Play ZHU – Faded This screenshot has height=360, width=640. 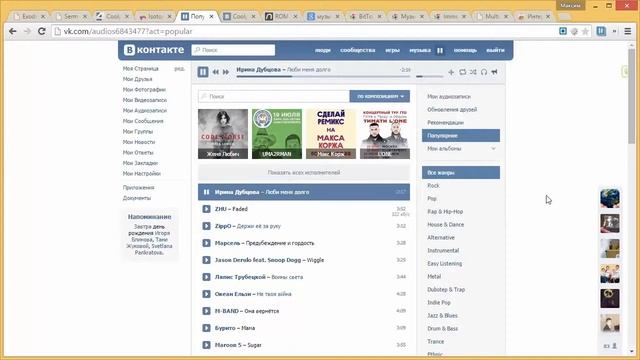point(207,209)
